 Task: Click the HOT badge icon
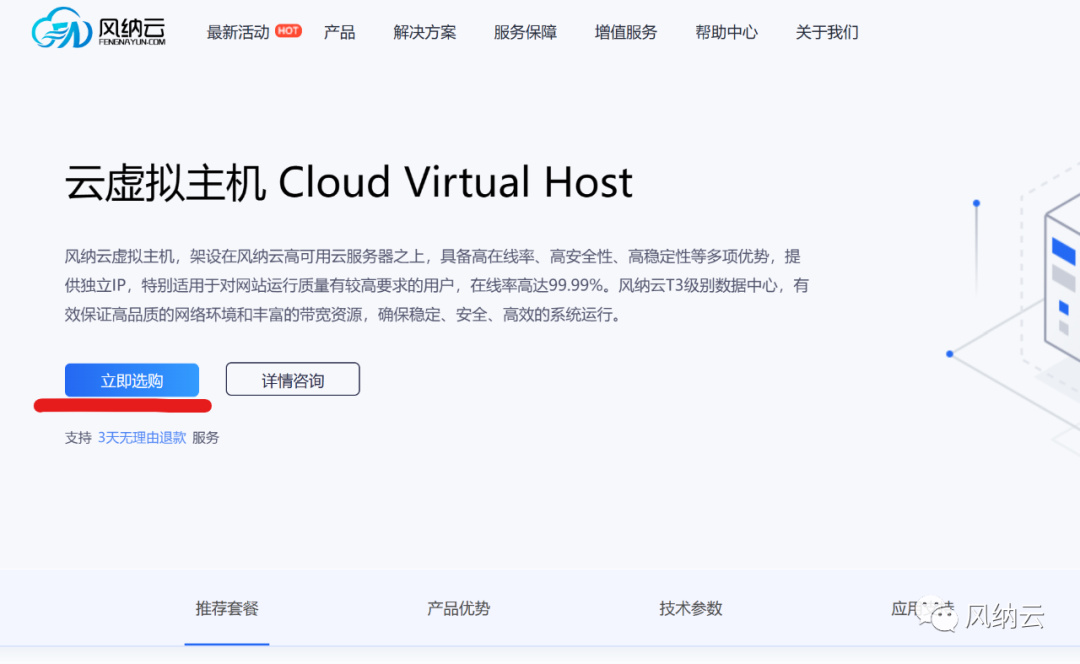click(x=288, y=31)
